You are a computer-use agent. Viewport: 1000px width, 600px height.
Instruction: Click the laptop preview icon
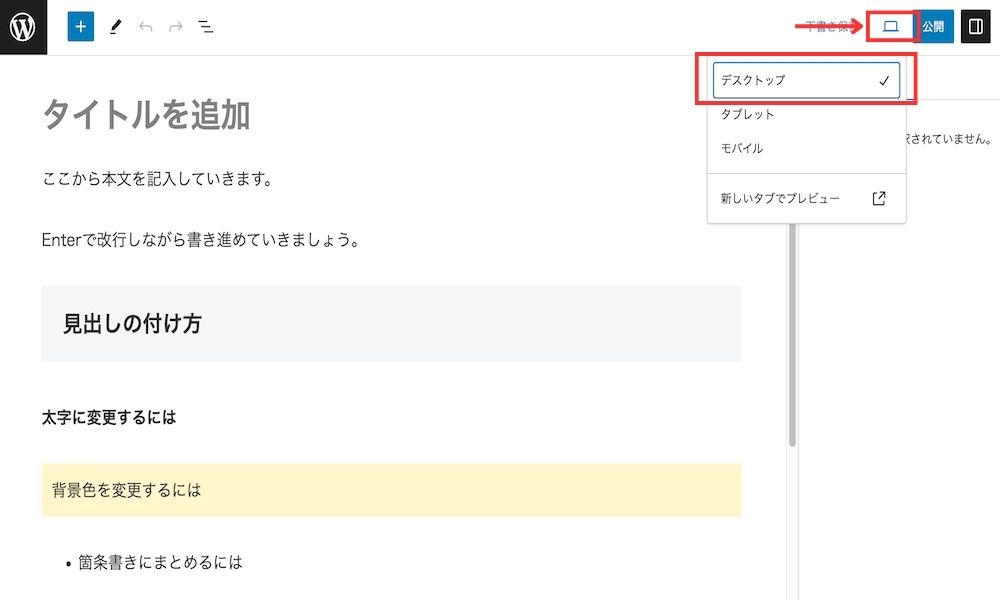coord(891,27)
